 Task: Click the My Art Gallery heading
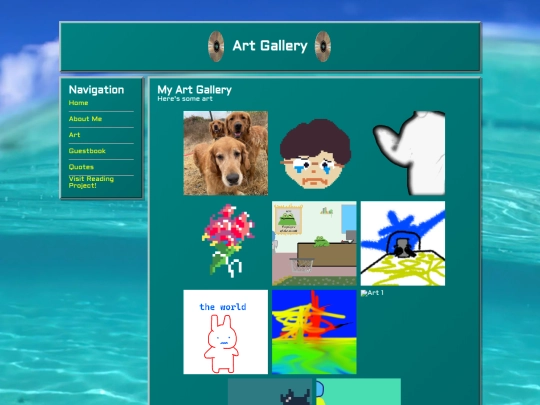click(x=195, y=90)
